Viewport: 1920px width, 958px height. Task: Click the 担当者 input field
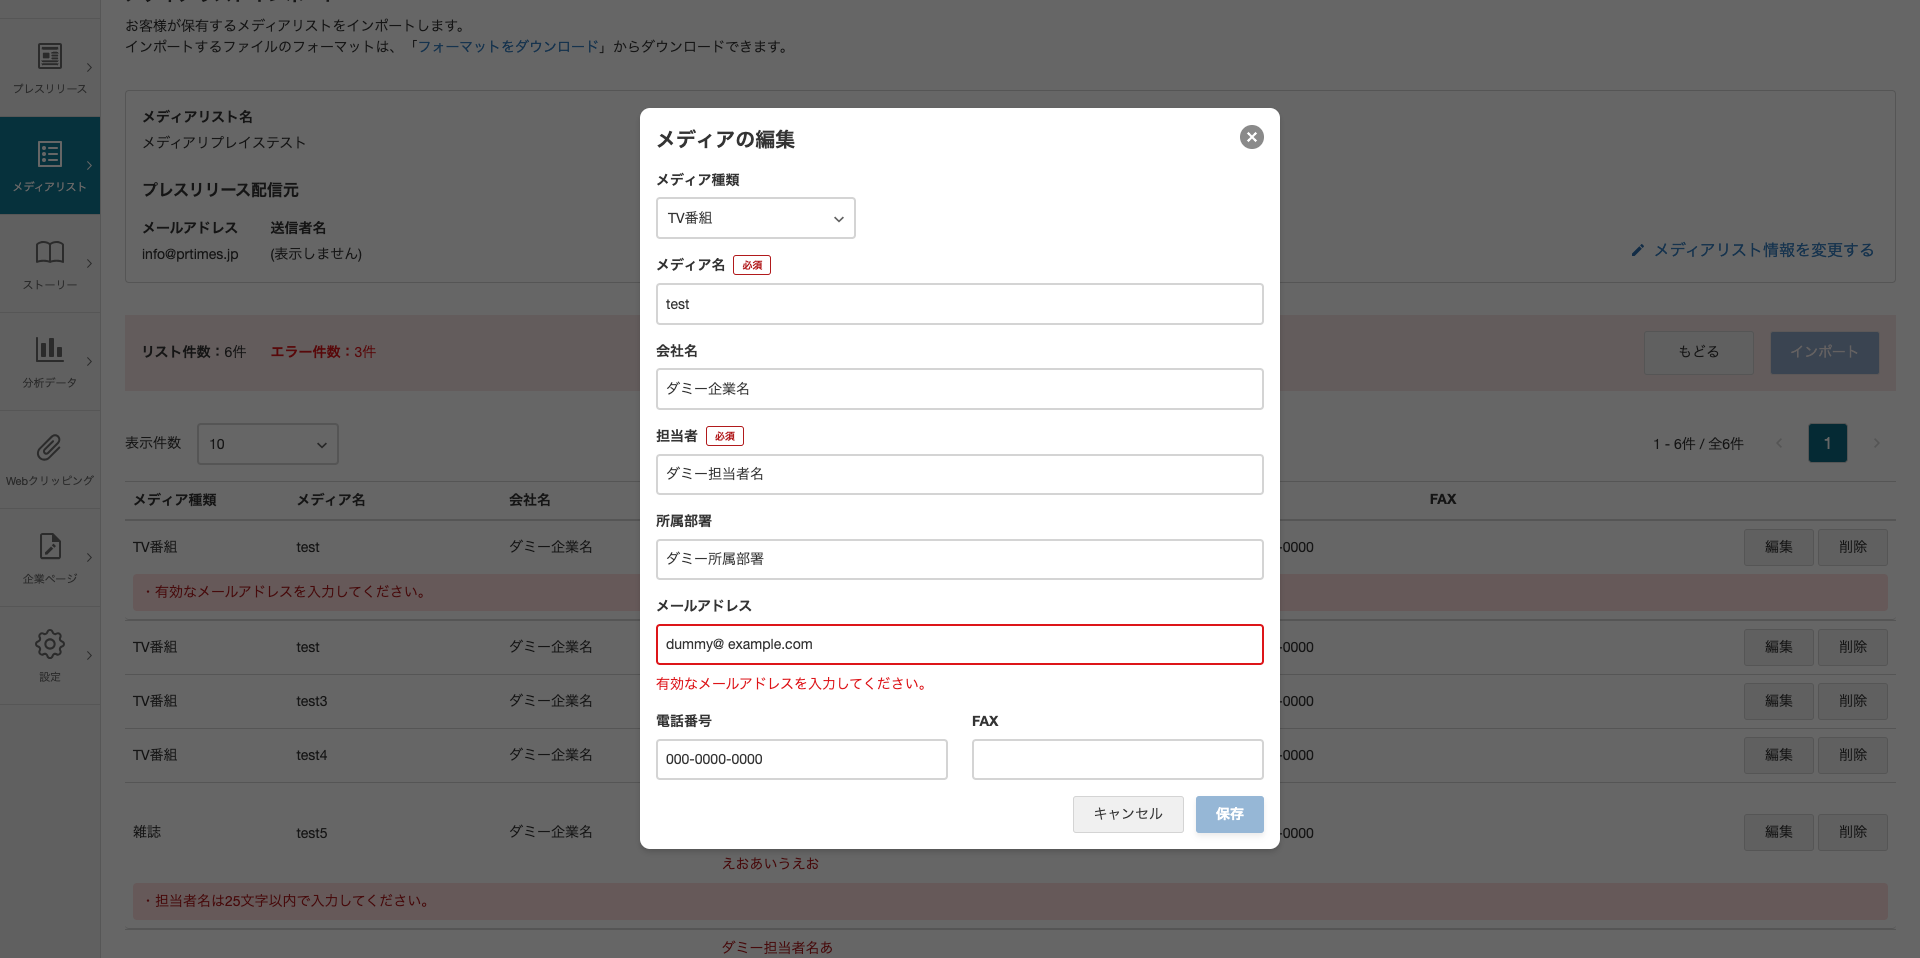pos(959,474)
